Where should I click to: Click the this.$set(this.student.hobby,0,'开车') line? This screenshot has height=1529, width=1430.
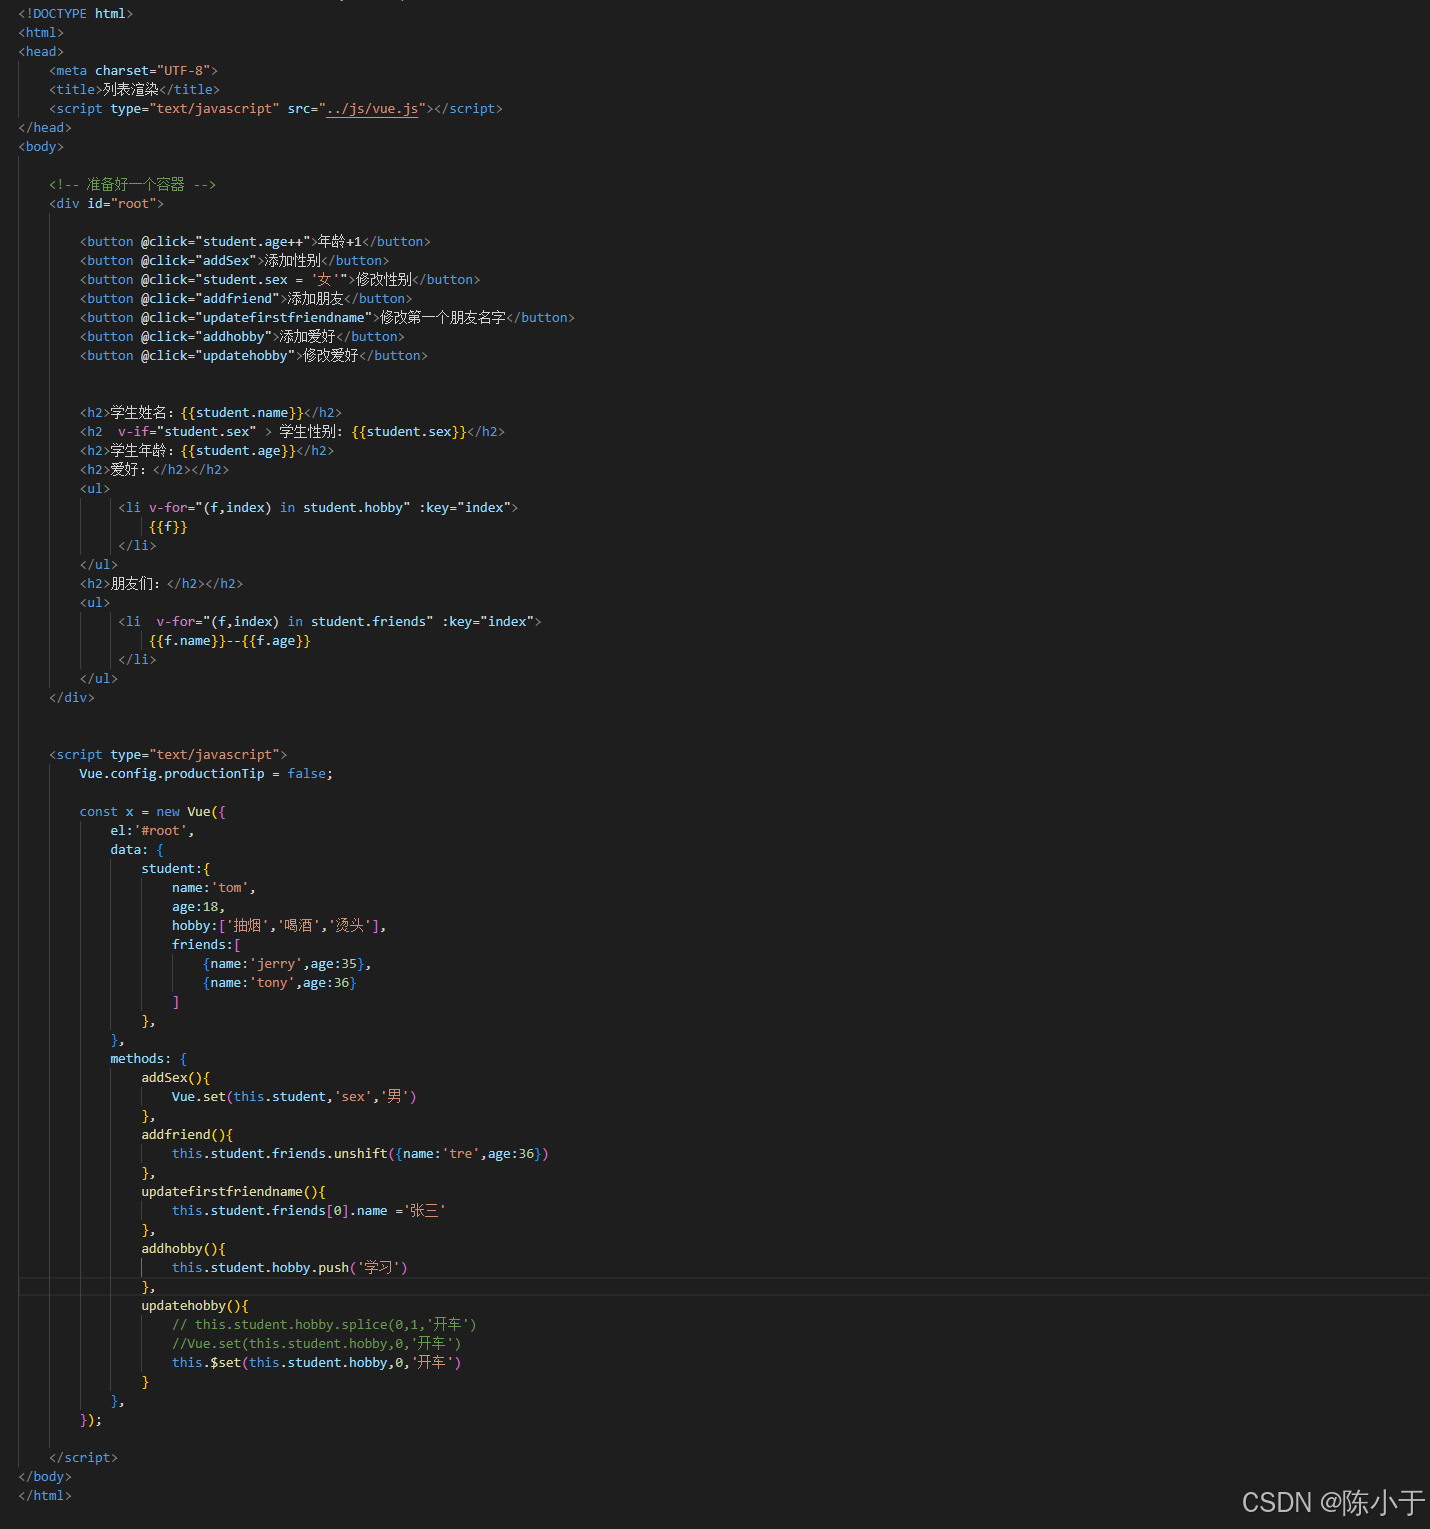(317, 1362)
